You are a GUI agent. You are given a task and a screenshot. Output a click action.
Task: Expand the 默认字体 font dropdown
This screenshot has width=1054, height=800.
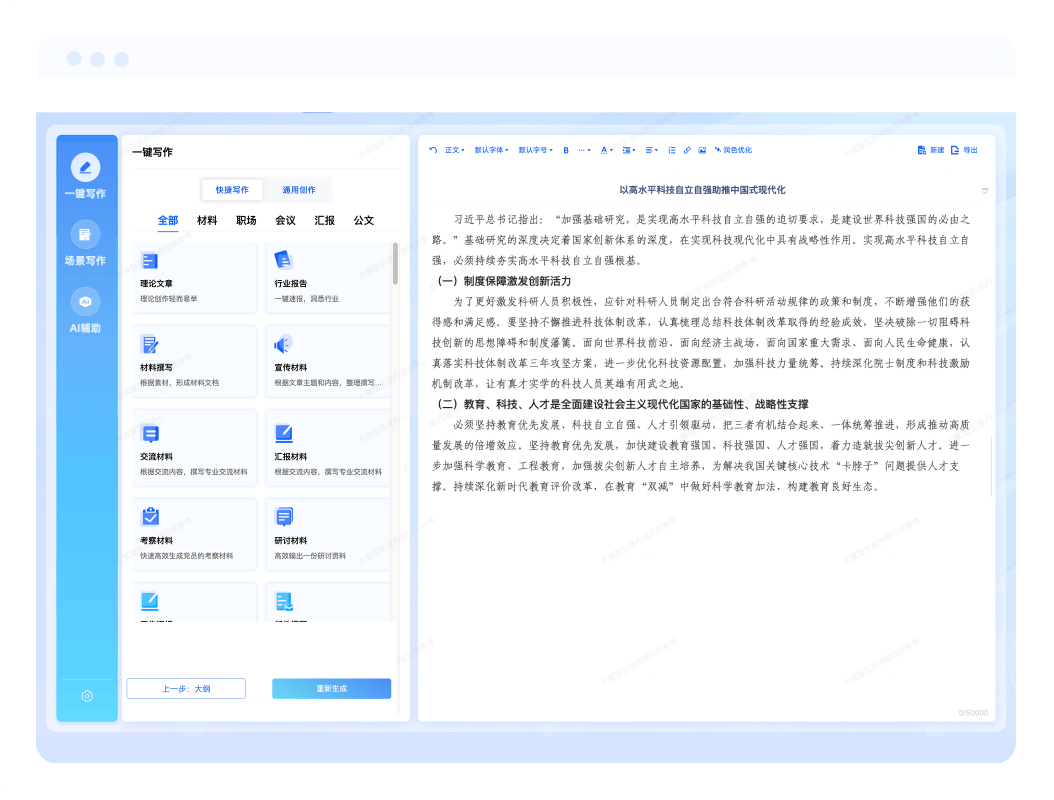point(491,150)
